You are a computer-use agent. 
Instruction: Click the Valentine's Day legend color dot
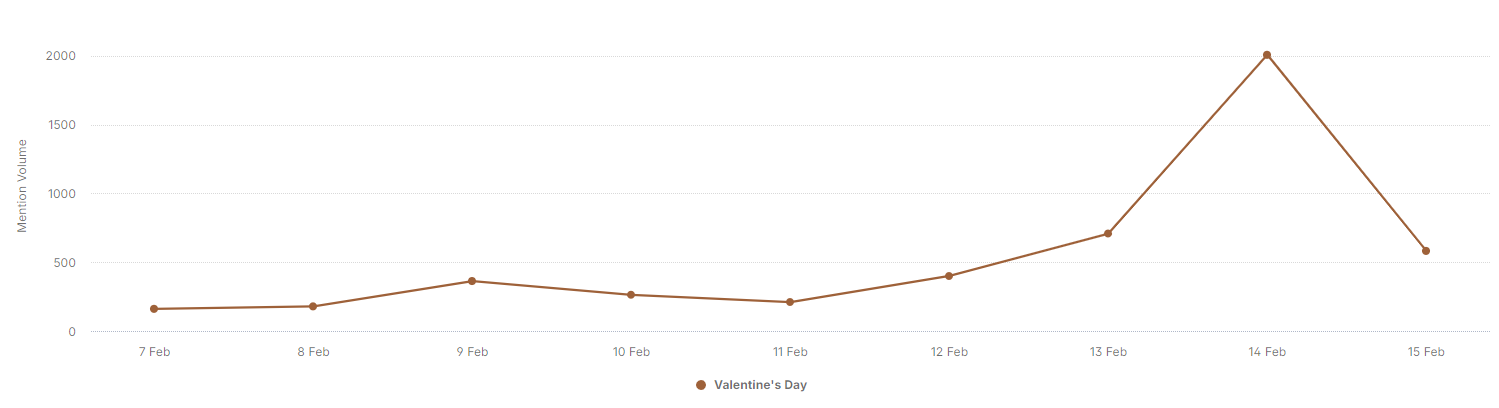click(701, 385)
